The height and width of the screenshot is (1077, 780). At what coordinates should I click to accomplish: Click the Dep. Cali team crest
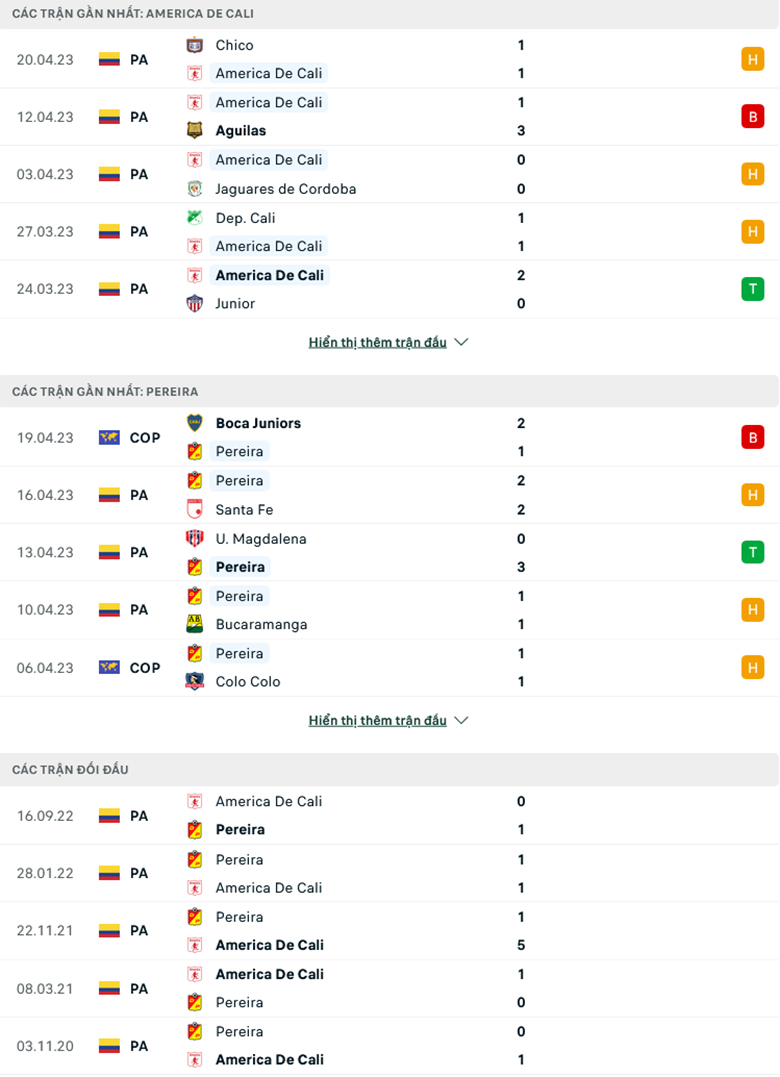coord(195,218)
